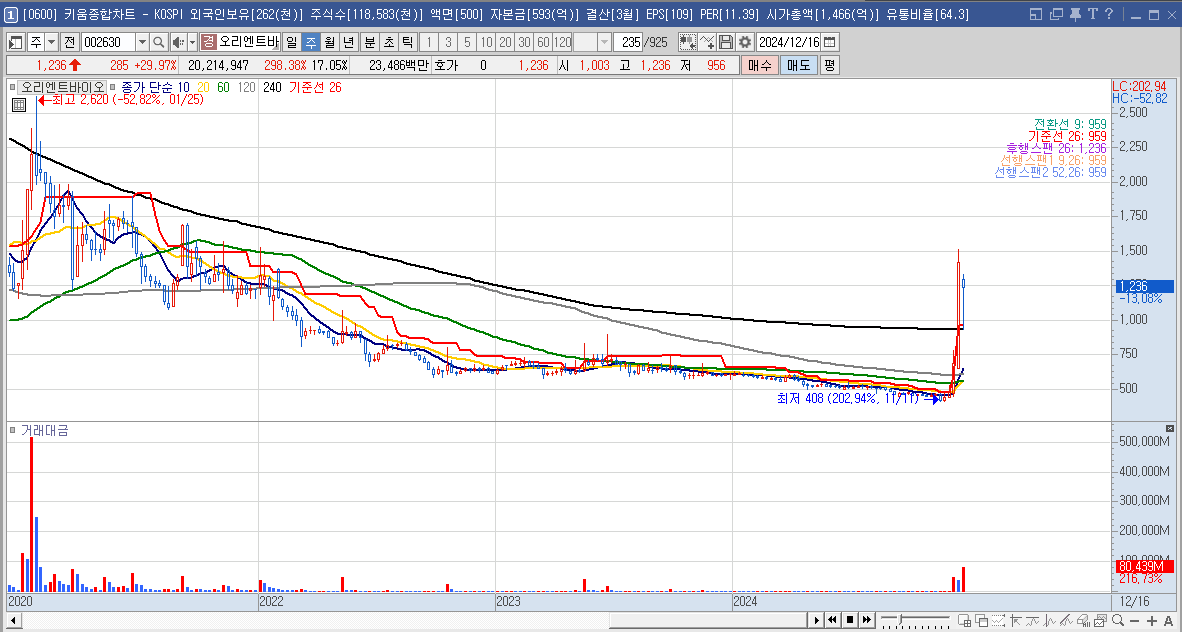Open the dropdown arrow beside the speaker icon
The width and height of the screenshot is (1182, 632).
pos(192,42)
